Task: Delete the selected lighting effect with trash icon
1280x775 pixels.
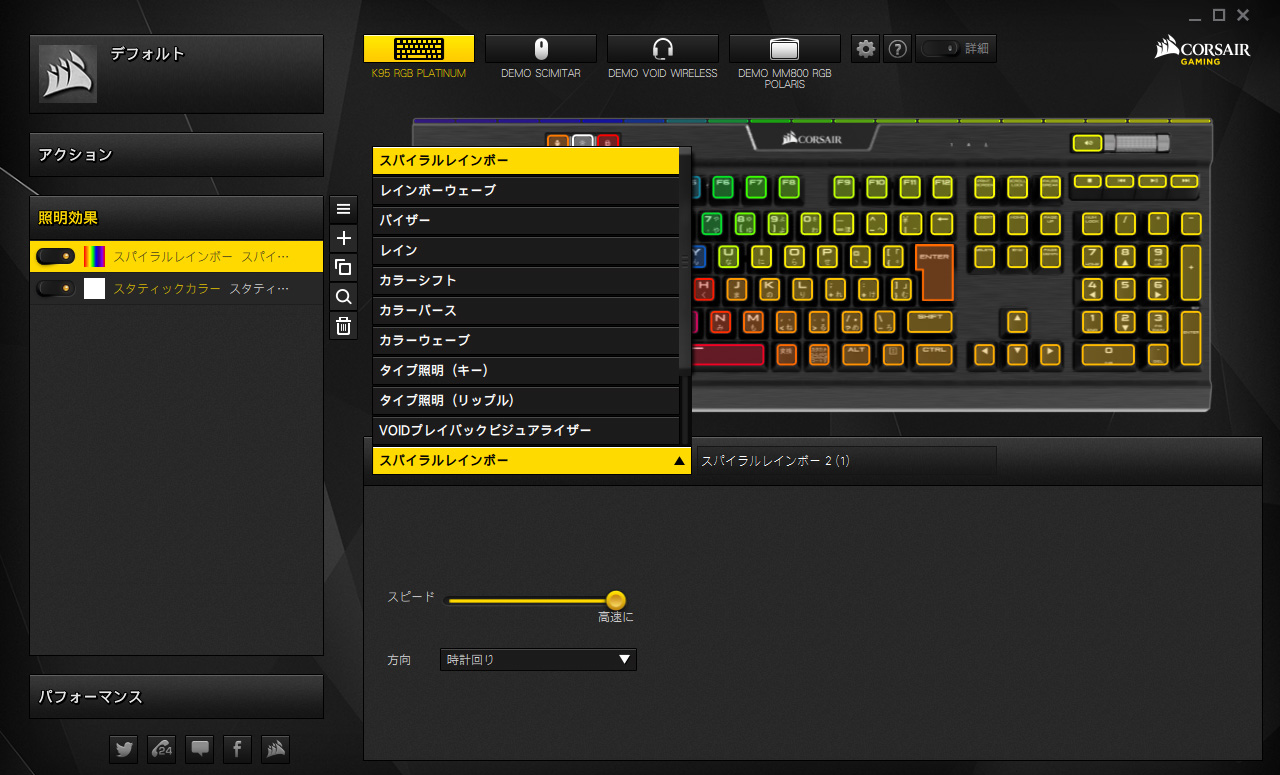Action: pos(344,326)
